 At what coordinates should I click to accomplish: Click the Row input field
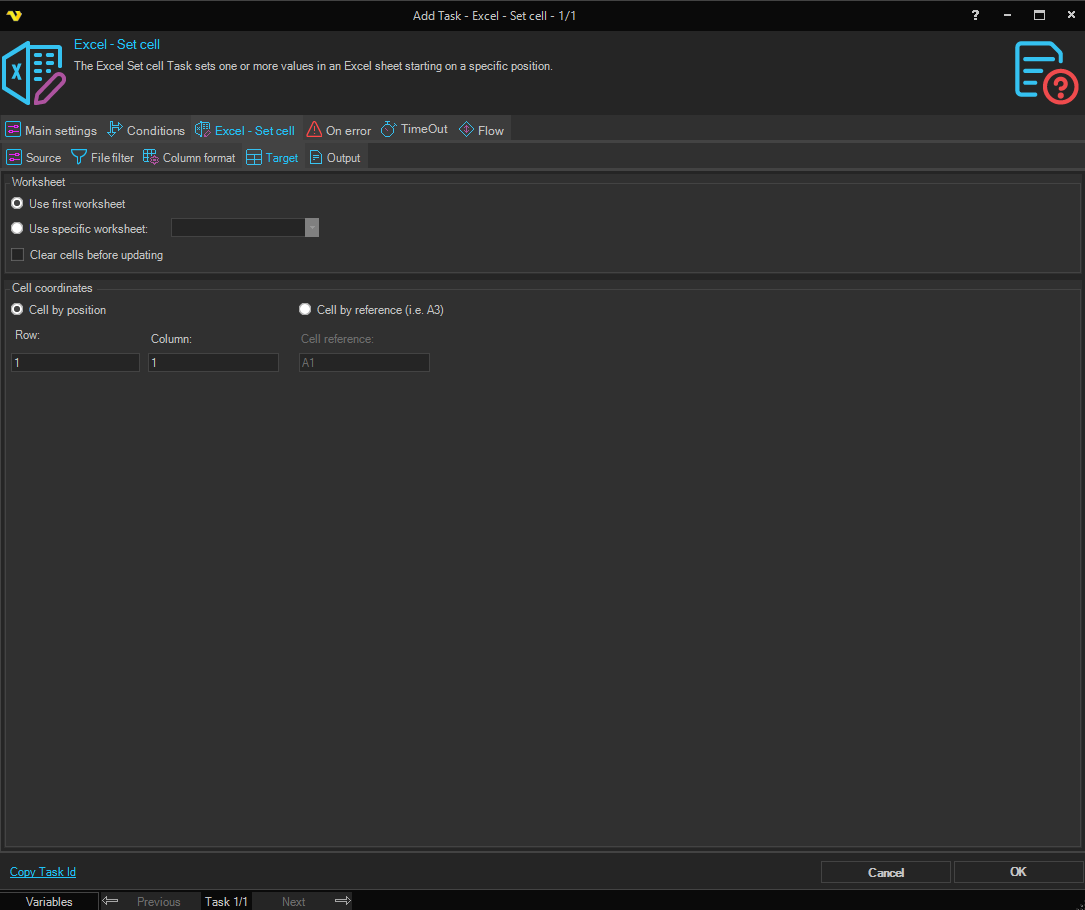click(x=75, y=363)
